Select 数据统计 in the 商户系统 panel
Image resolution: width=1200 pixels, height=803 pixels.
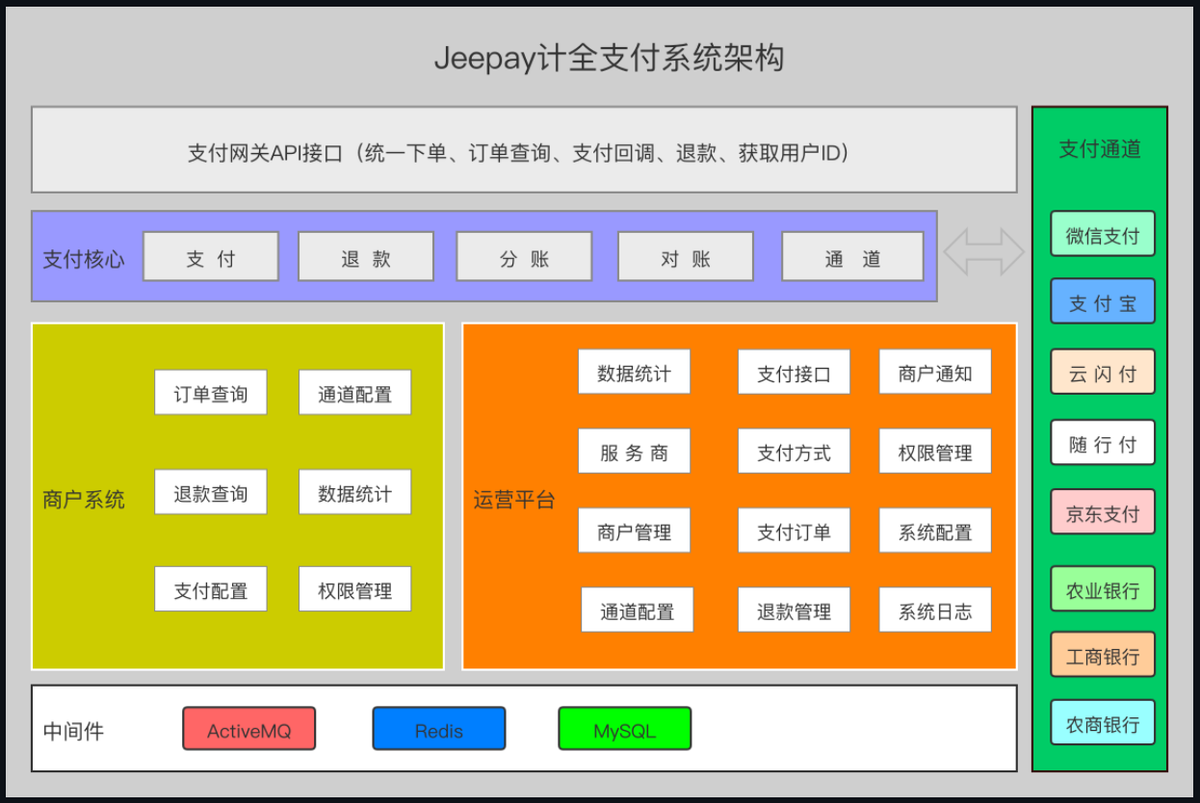(x=355, y=492)
